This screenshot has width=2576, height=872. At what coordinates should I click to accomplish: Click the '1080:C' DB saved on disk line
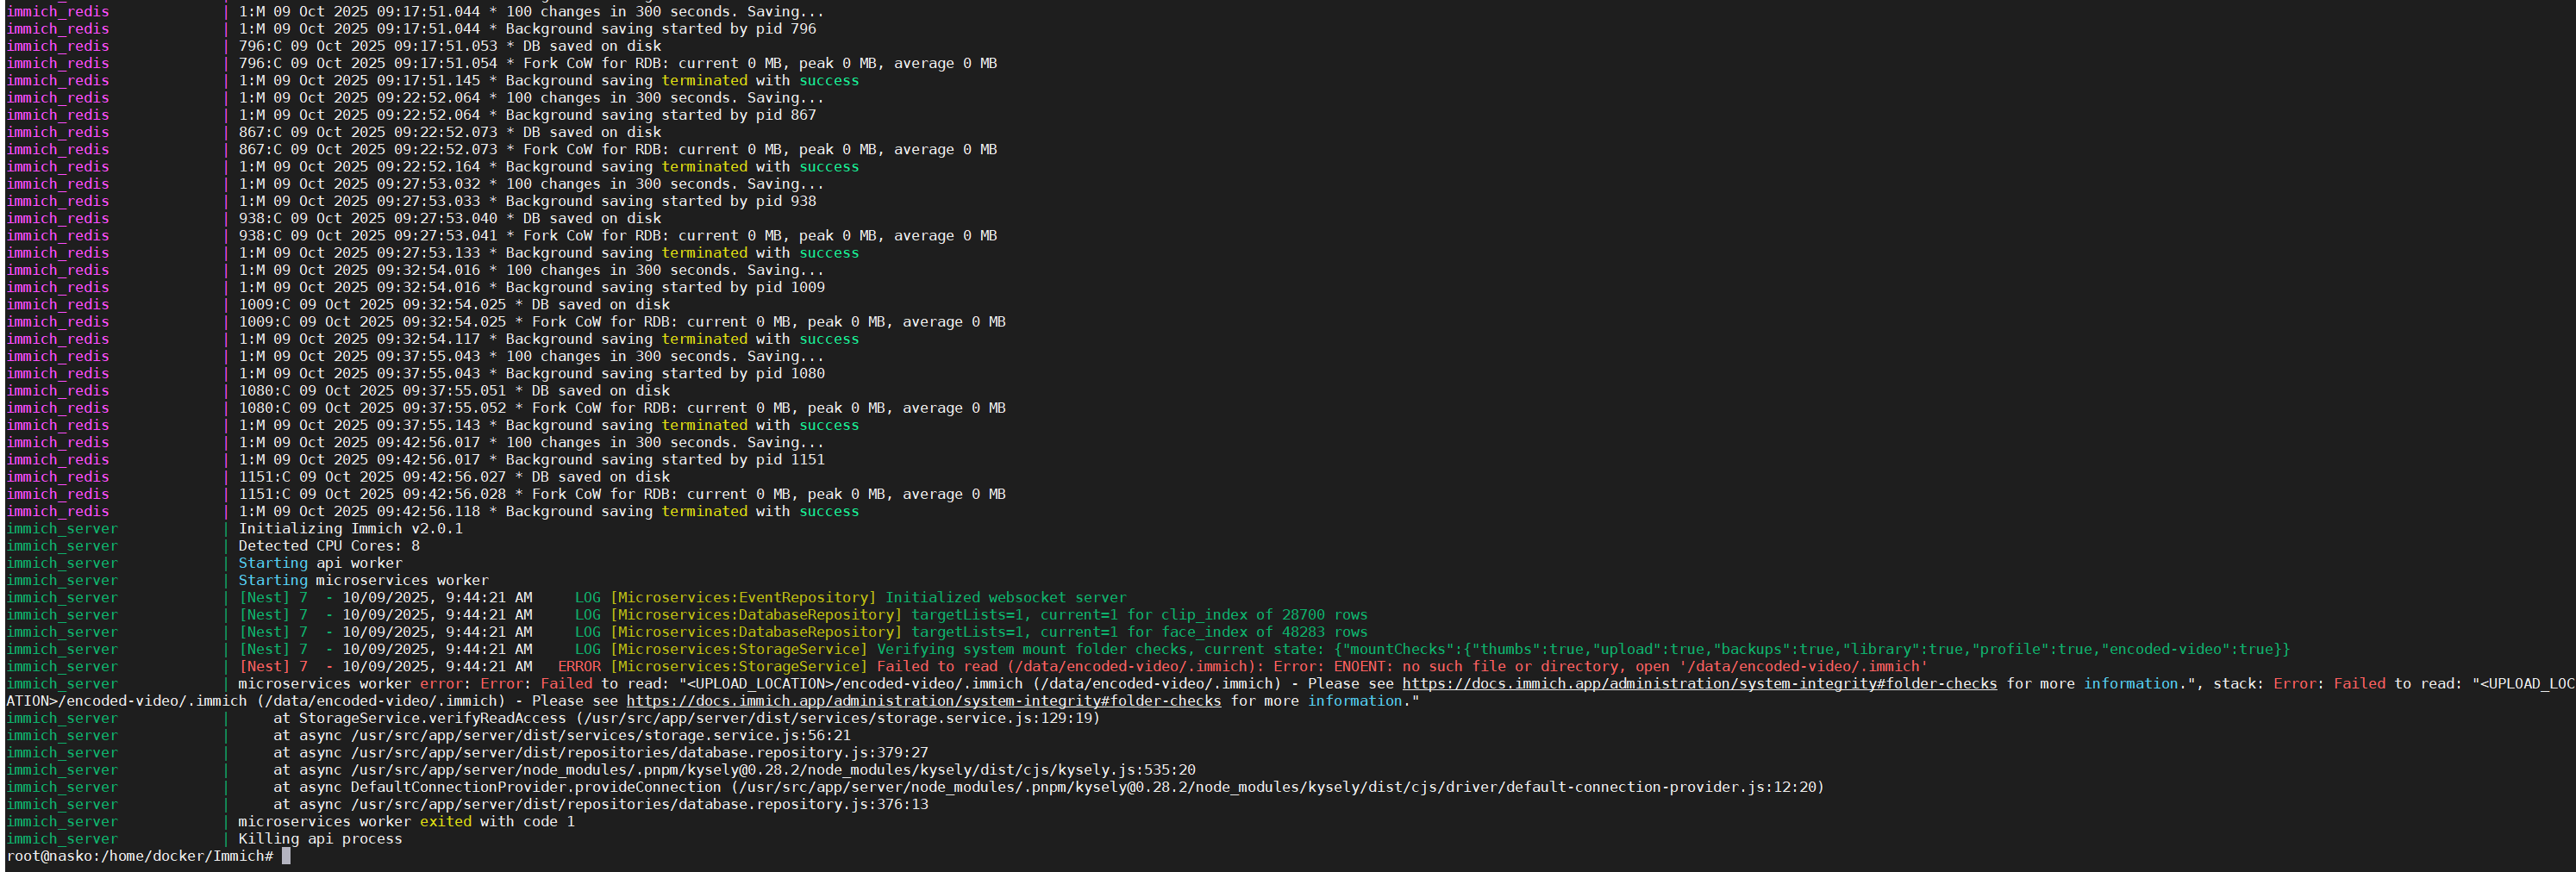[x=454, y=391]
